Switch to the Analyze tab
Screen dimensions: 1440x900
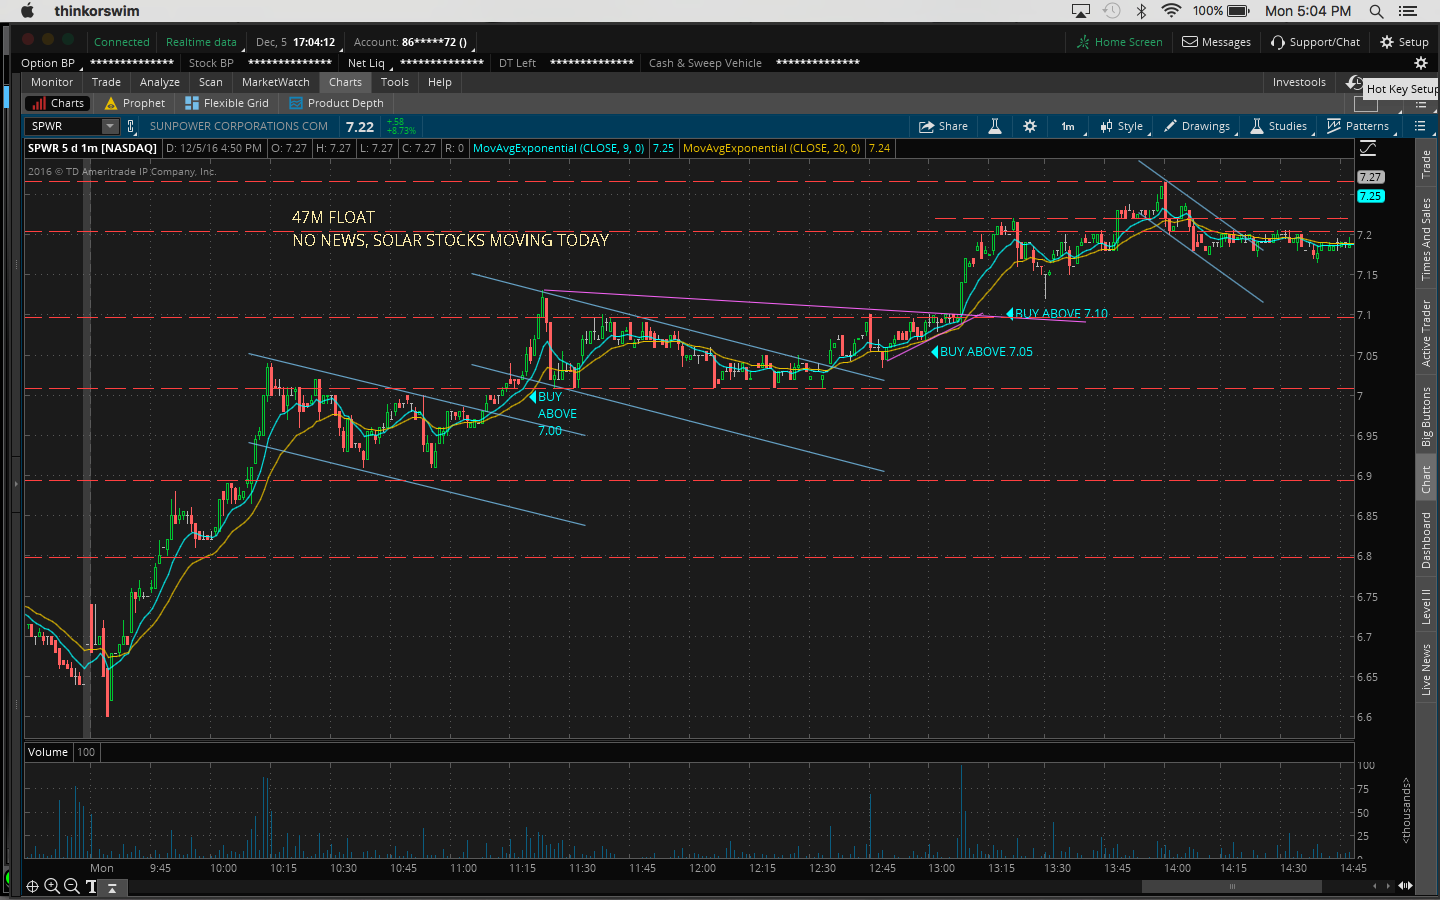point(159,82)
